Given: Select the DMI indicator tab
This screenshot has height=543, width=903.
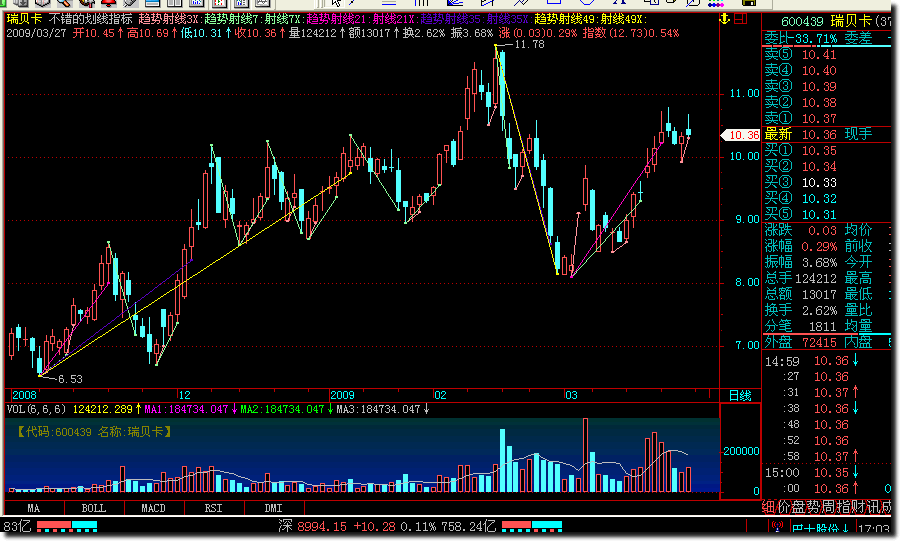Looking at the screenshot, I should (x=273, y=508).
